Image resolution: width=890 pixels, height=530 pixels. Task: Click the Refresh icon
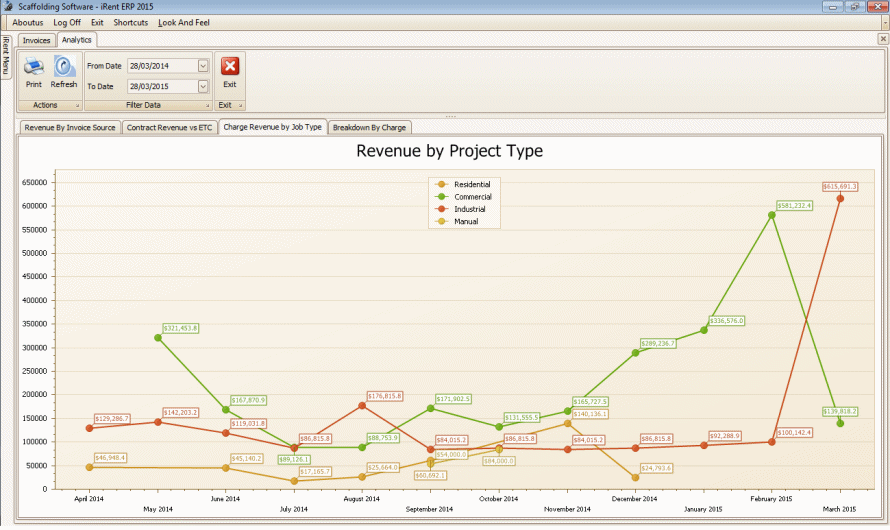tap(64, 66)
